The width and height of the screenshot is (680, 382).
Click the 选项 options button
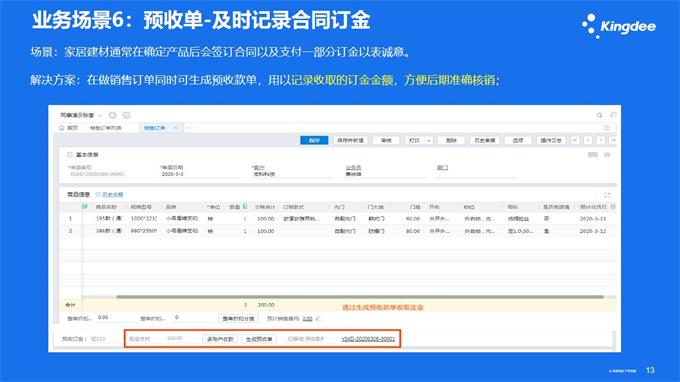point(518,140)
